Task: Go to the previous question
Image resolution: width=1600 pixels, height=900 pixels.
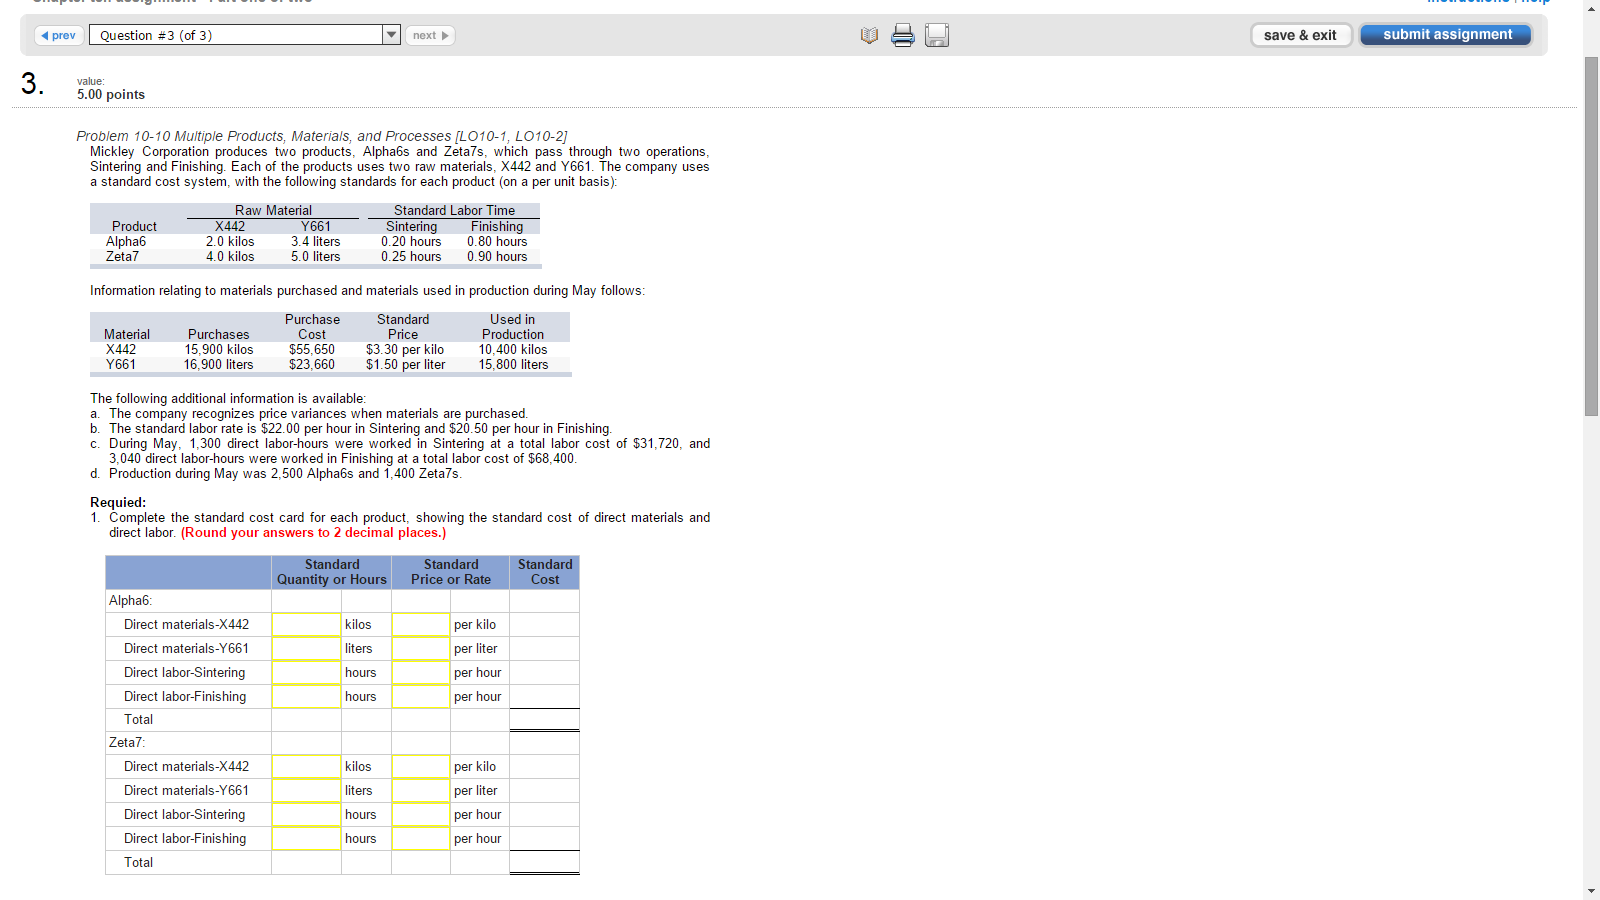Action: click(x=59, y=36)
